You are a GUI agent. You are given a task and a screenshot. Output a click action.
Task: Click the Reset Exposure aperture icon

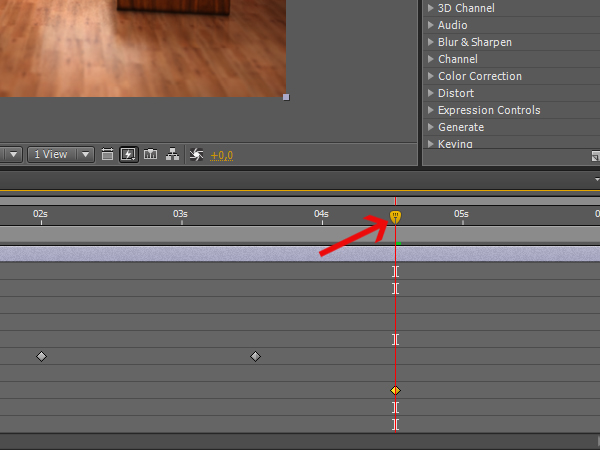(196, 154)
